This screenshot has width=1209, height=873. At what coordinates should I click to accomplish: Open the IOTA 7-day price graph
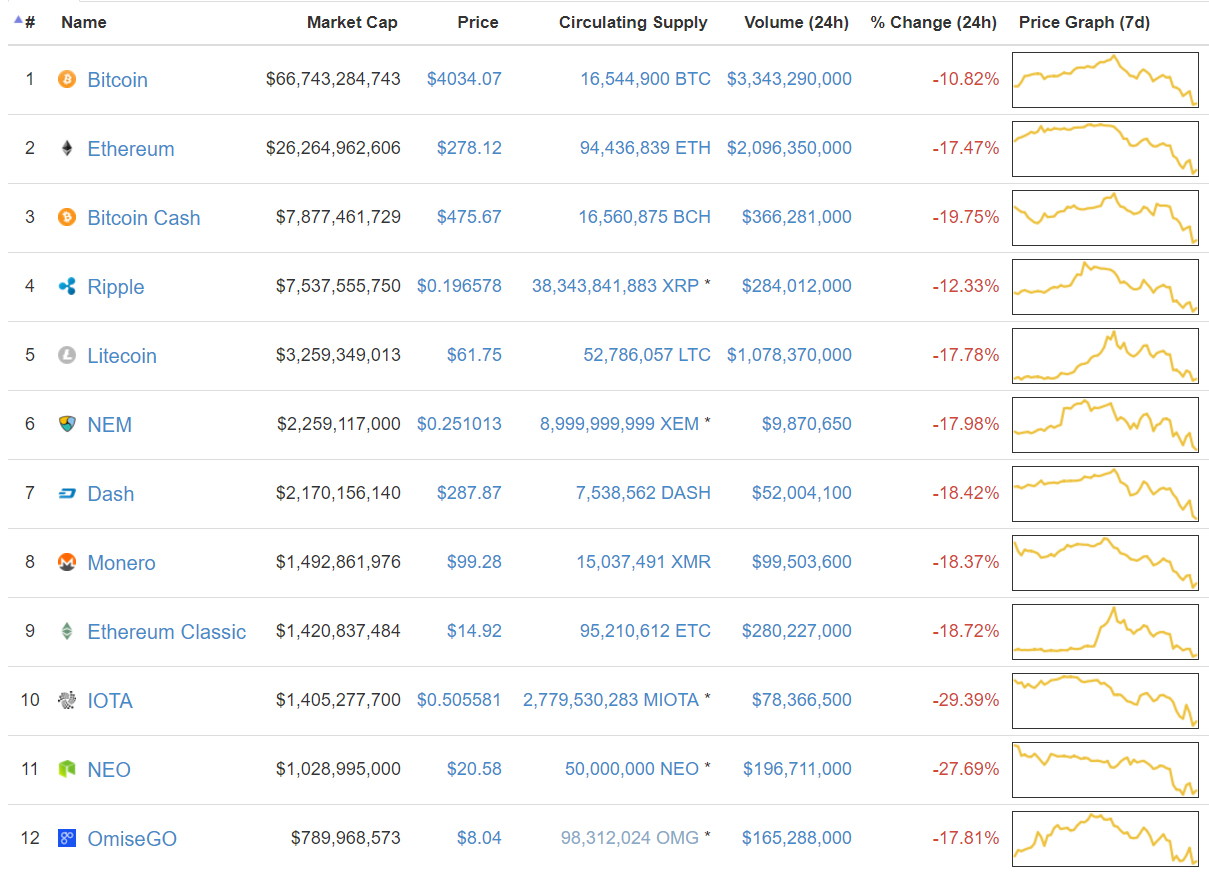pos(1105,701)
